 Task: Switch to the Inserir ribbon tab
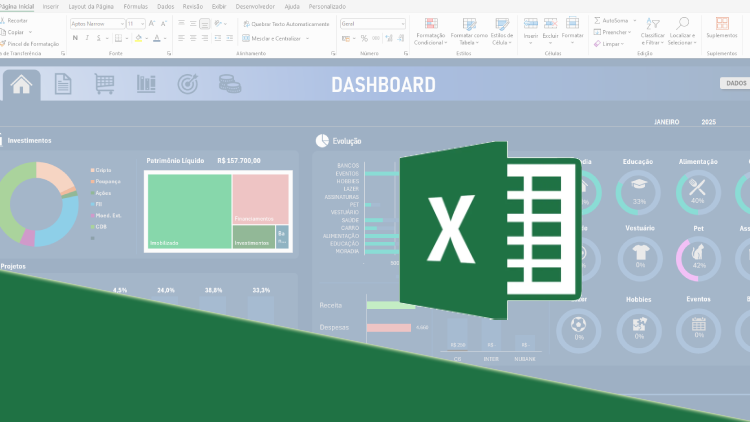(x=50, y=7)
